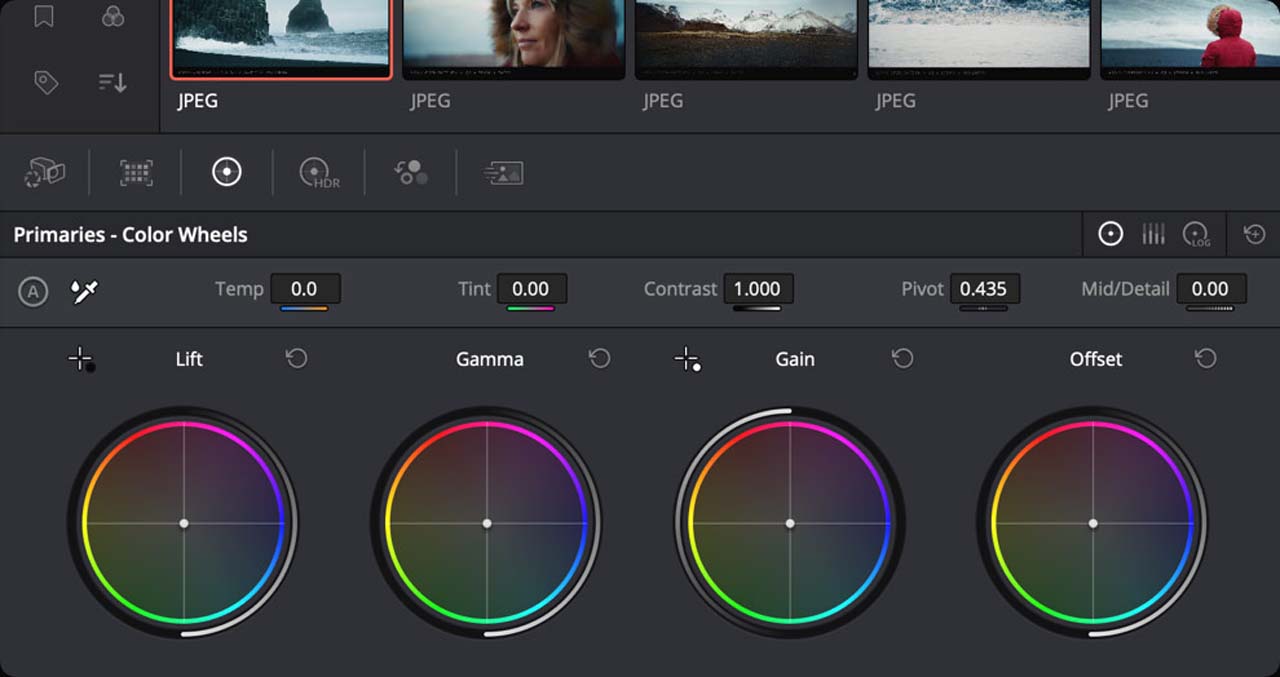Click the Pivot value field
The height and width of the screenshot is (677, 1280).
[984, 289]
